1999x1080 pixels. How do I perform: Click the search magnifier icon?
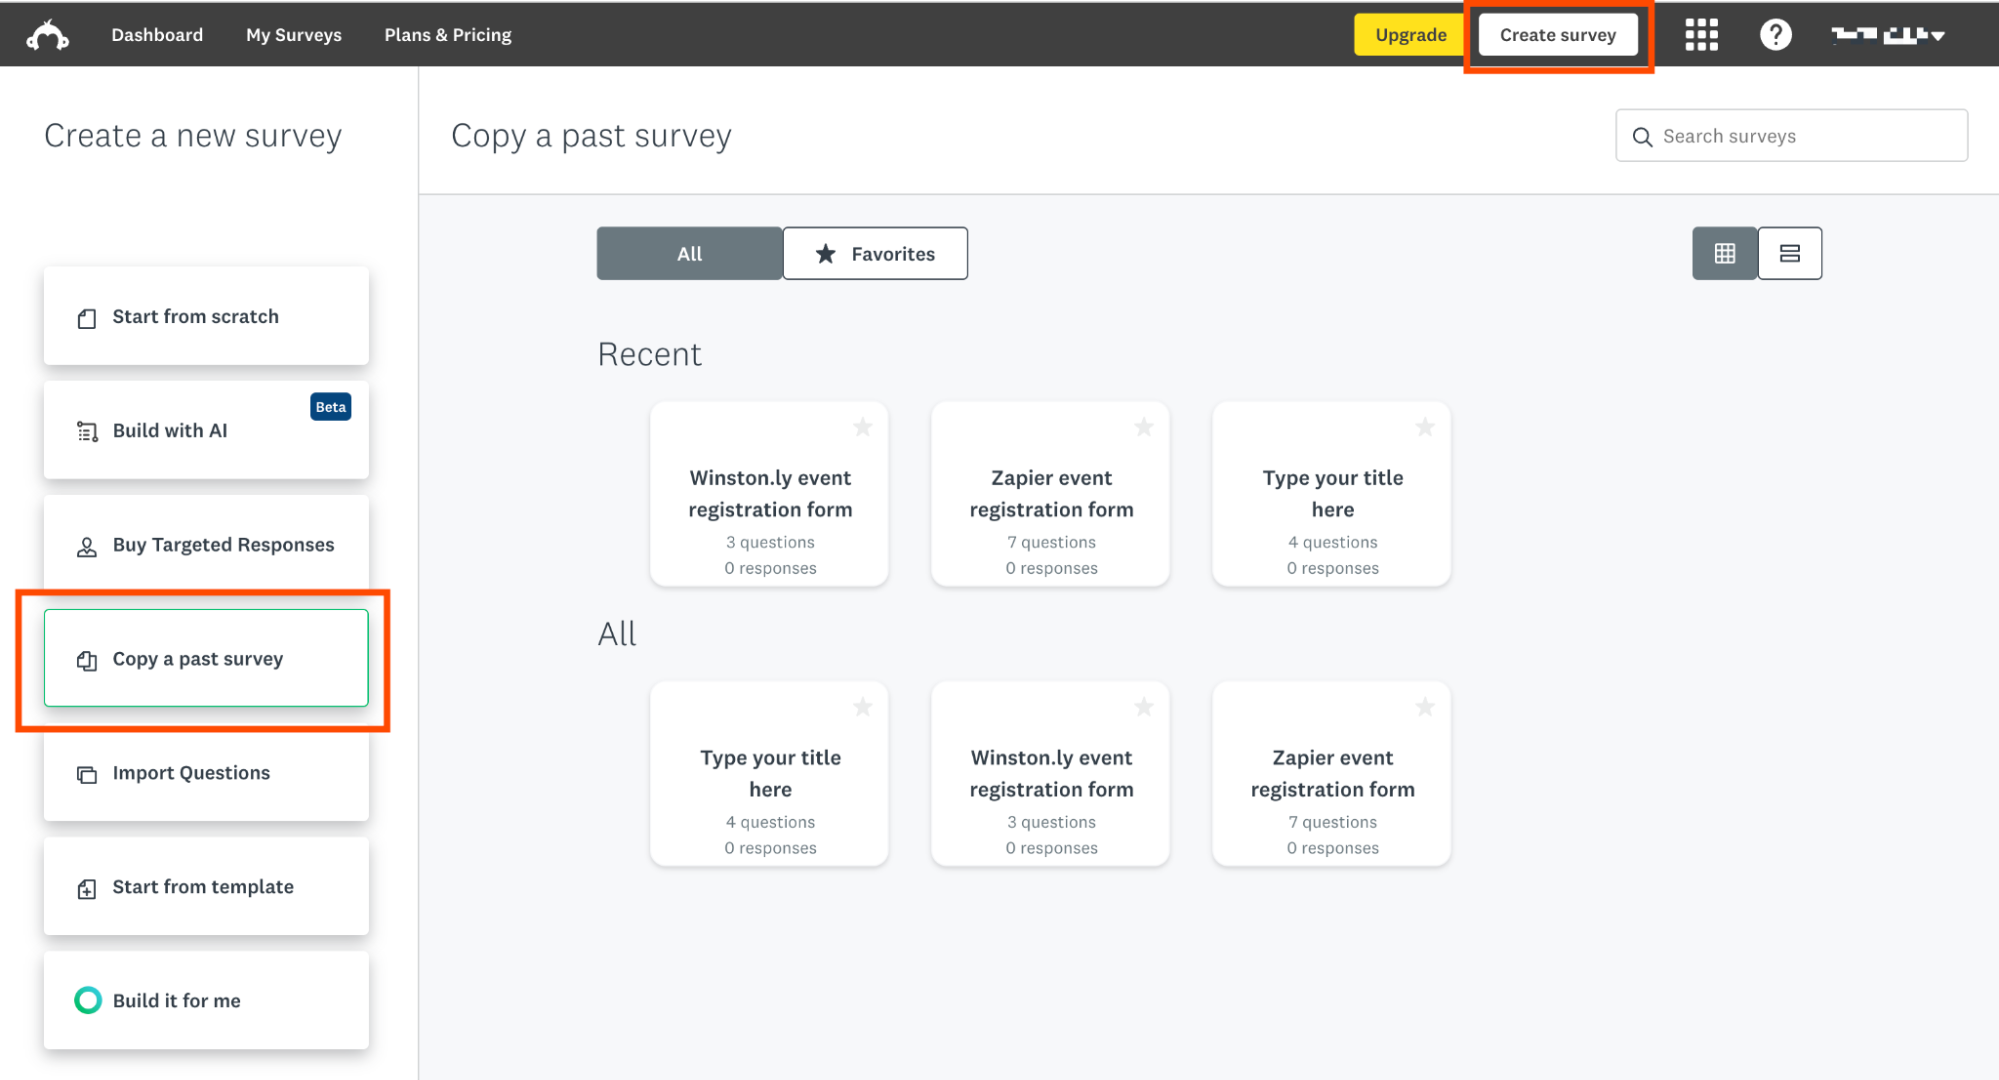(1642, 137)
